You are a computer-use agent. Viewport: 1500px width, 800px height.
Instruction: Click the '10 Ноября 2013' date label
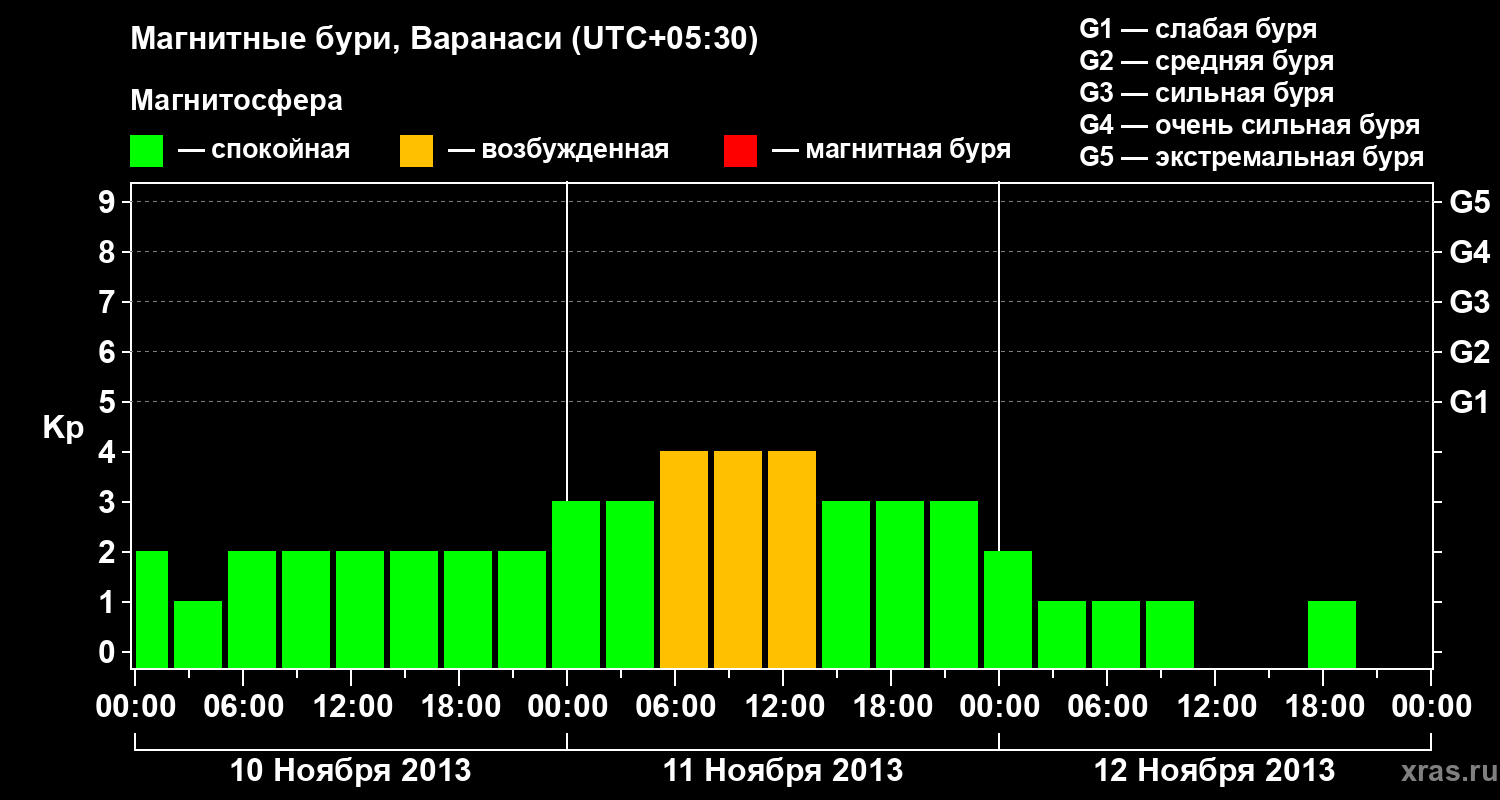click(351, 771)
